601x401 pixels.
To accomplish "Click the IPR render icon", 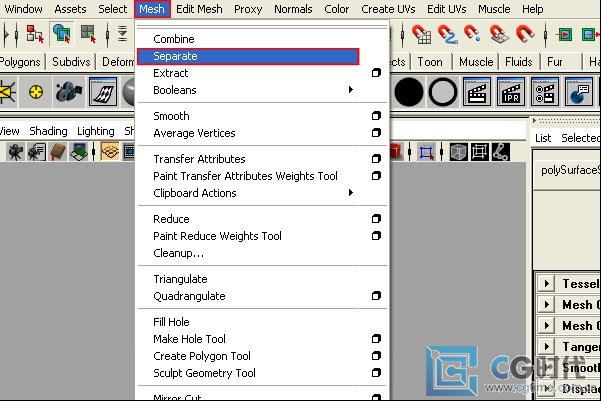I will 511,92.
